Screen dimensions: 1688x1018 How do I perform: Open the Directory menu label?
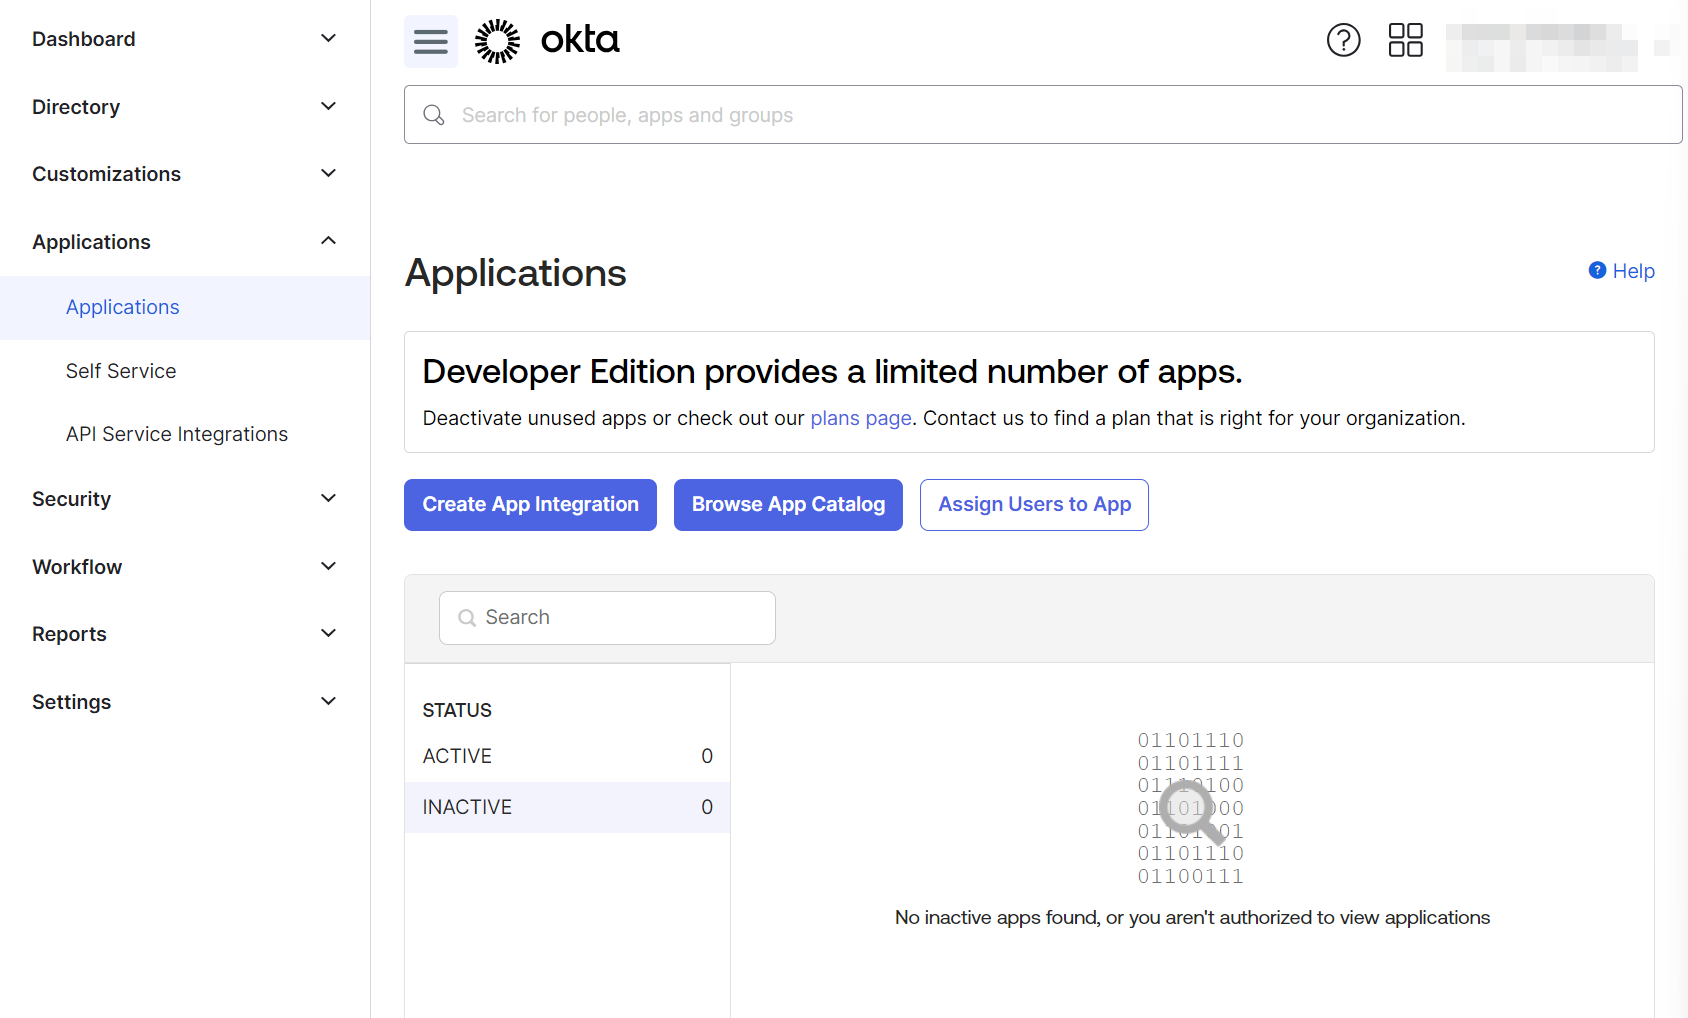click(76, 107)
